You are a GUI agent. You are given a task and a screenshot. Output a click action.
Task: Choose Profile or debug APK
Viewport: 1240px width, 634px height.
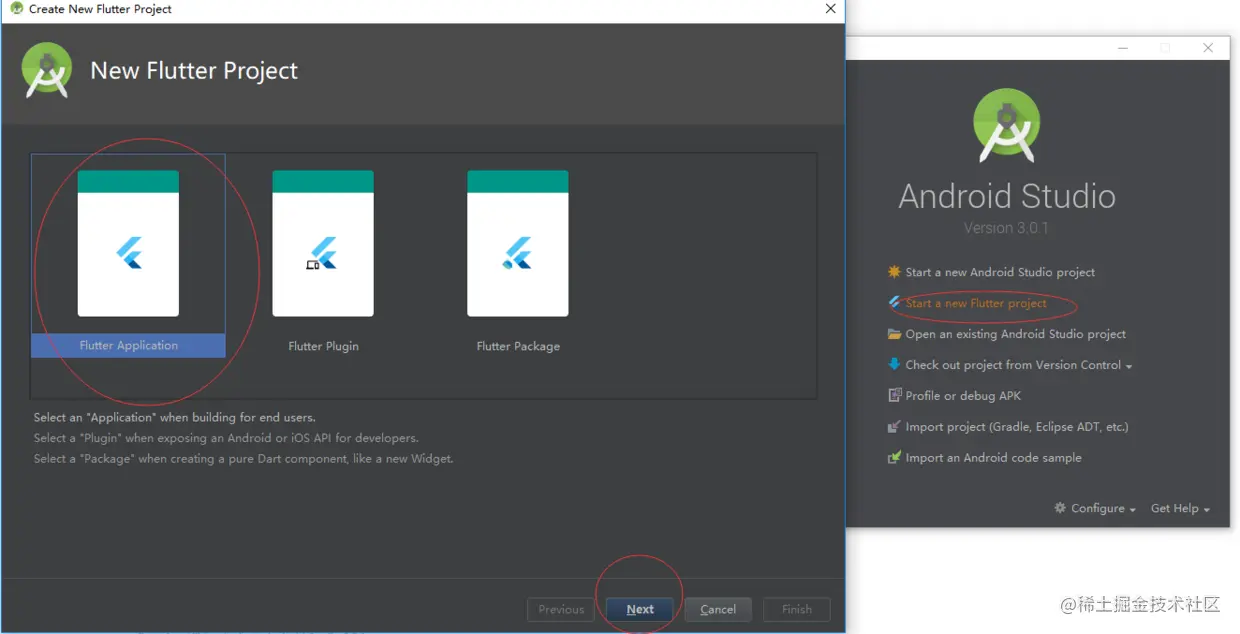963,396
